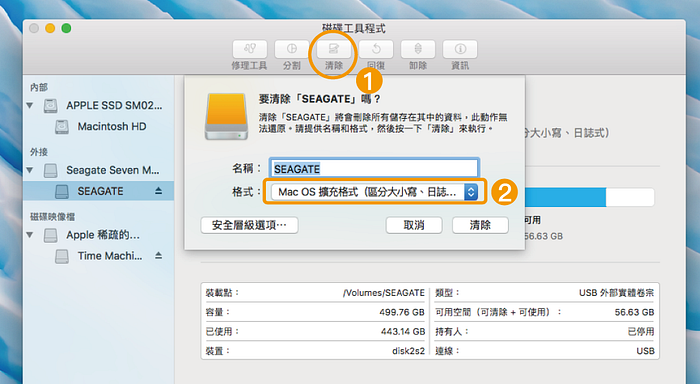The width and height of the screenshot is (700, 384).
Task: Click the disk2s2 device value
Action: (408, 351)
